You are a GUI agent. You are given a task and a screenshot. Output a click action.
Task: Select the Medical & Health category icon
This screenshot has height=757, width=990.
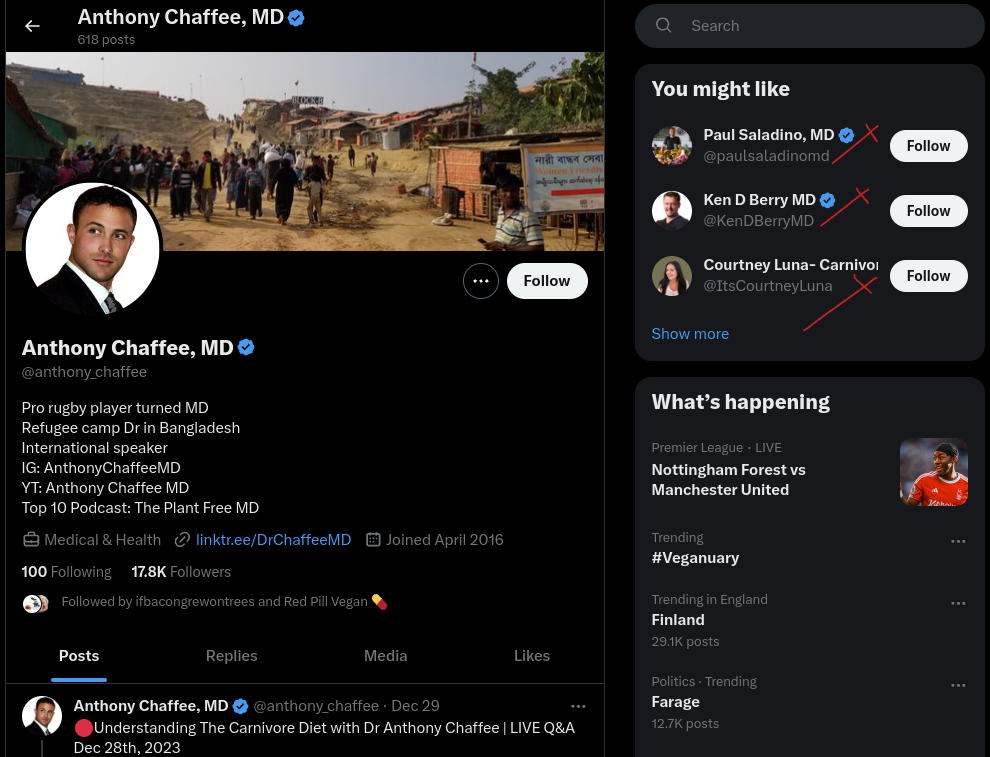point(31,540)
